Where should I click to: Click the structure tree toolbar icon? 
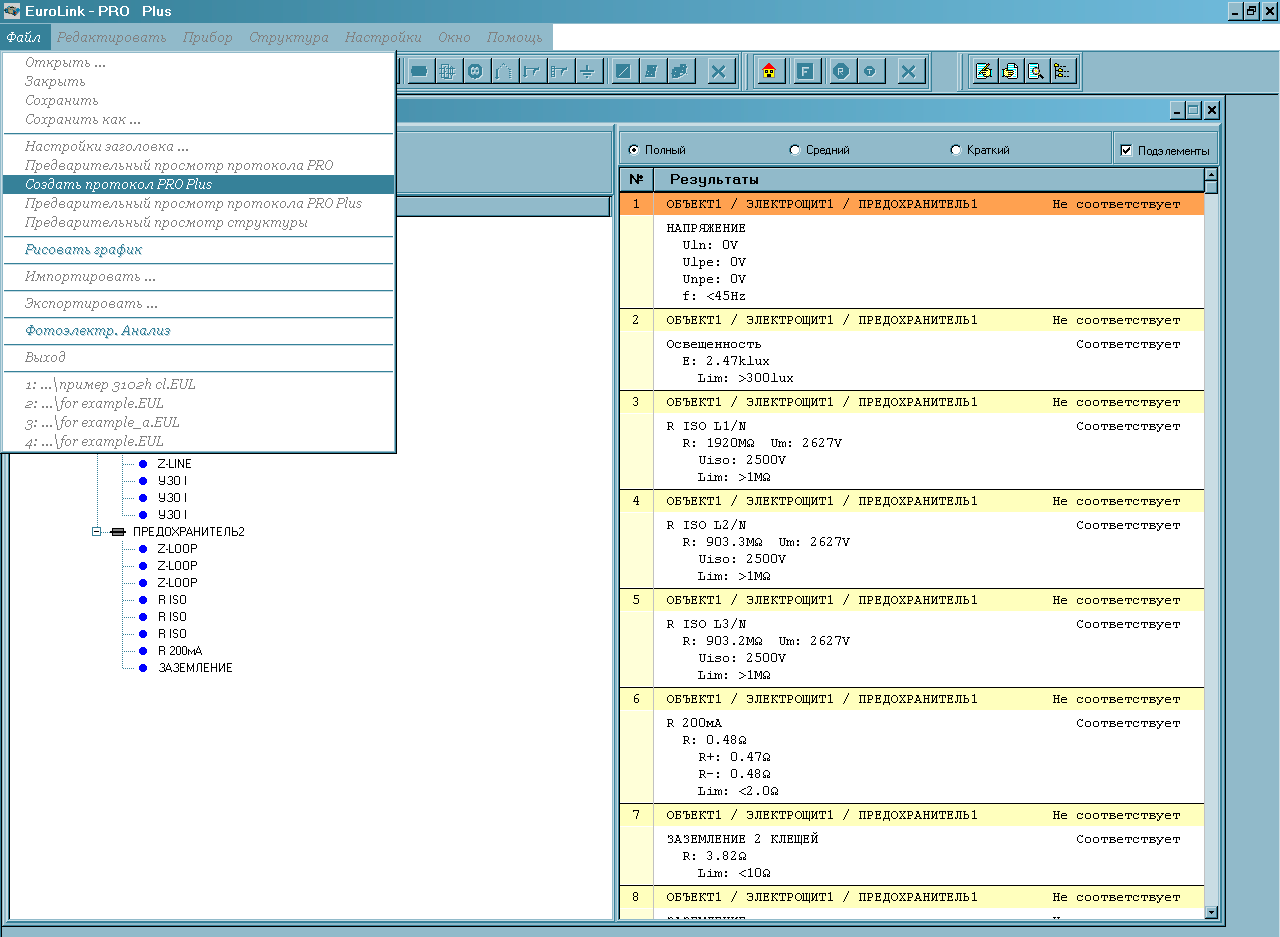[x=1061, y=72]
